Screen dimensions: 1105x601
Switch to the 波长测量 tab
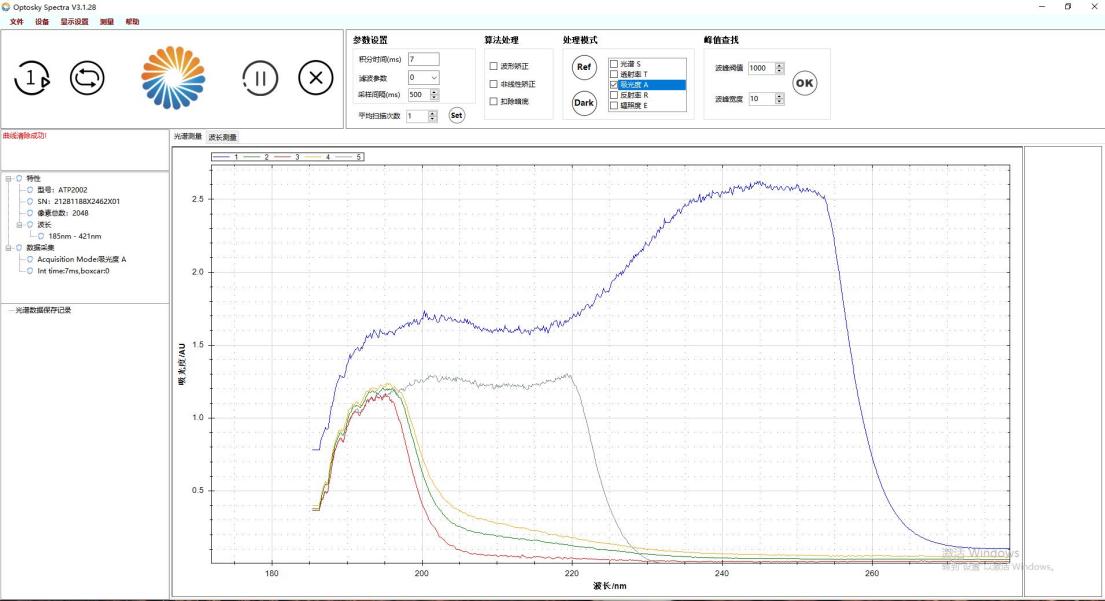tap(222, 137)
